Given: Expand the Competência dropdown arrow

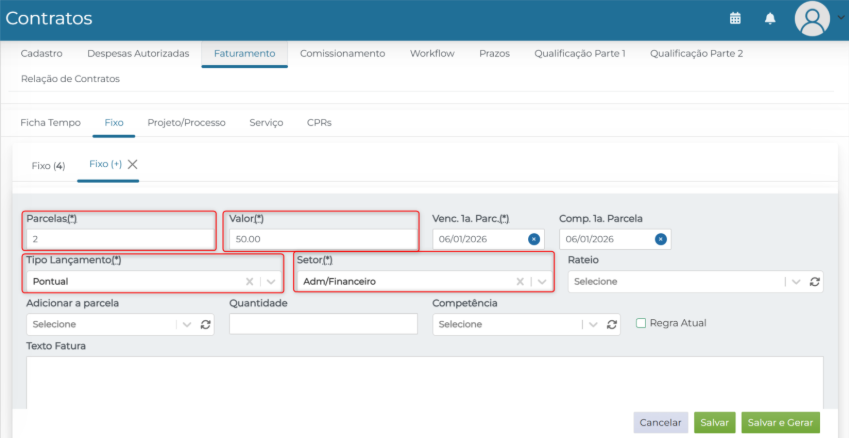Looking at the screenshot, I should pyautogui.click(x=593, y=324).
